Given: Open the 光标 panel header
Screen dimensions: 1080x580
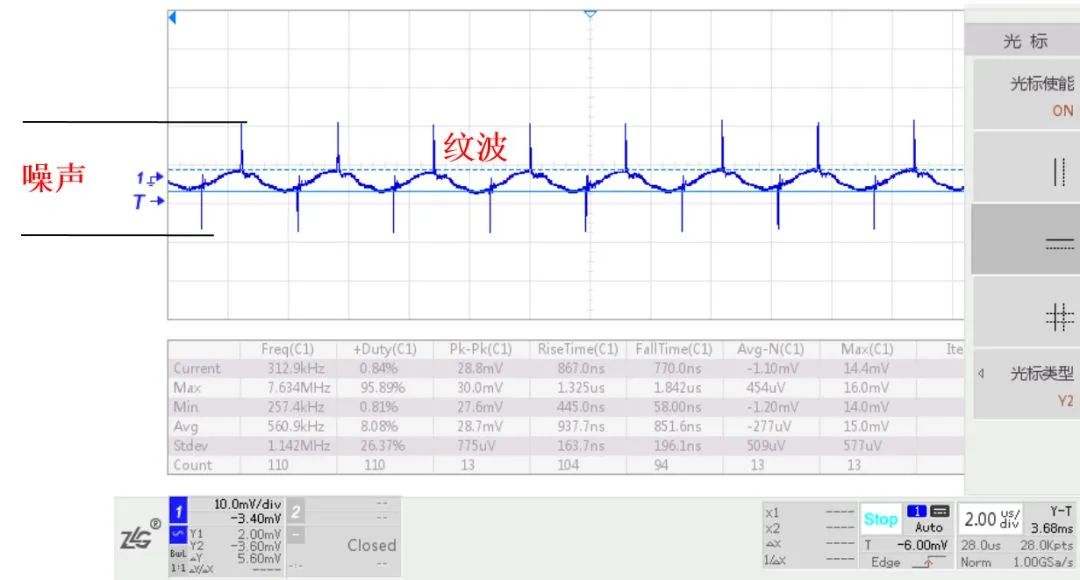Looking at the screenshot, I should (x=1024, y=38).
